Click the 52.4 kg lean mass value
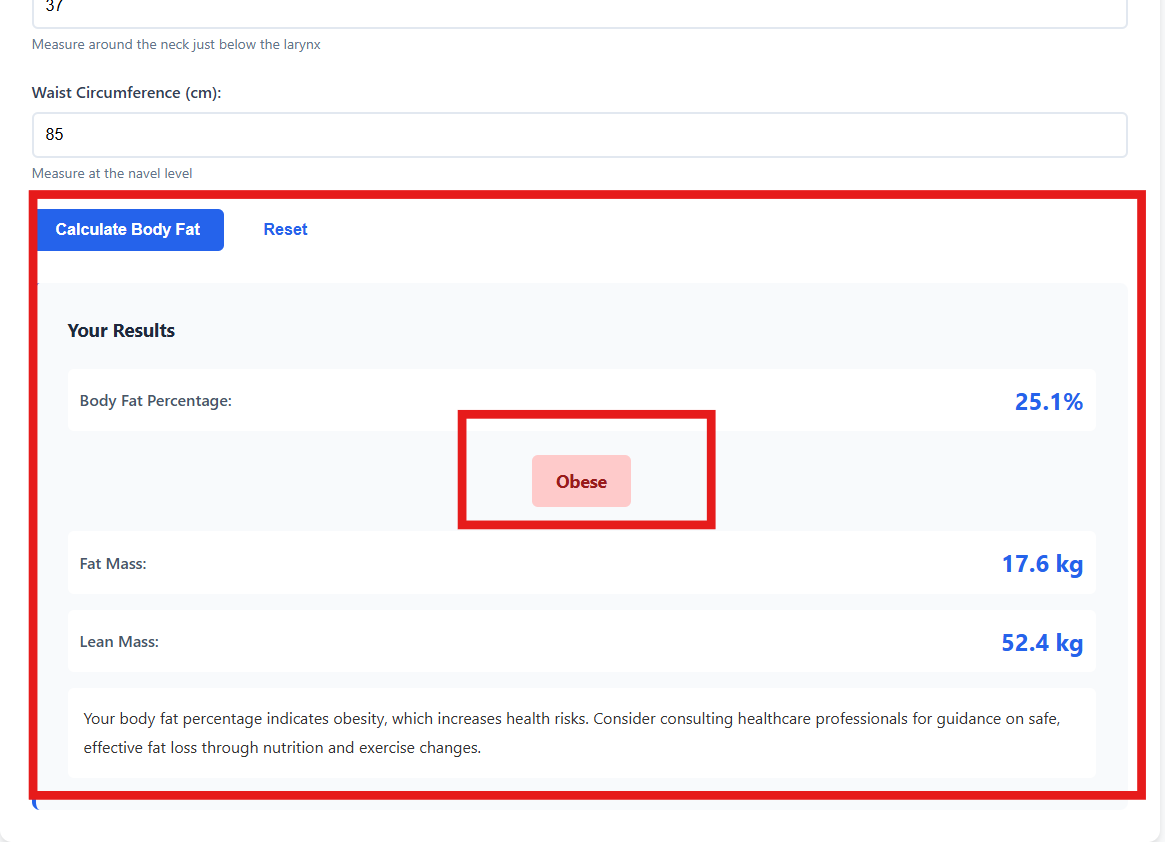The image size is (1165, 842). 1042,642
